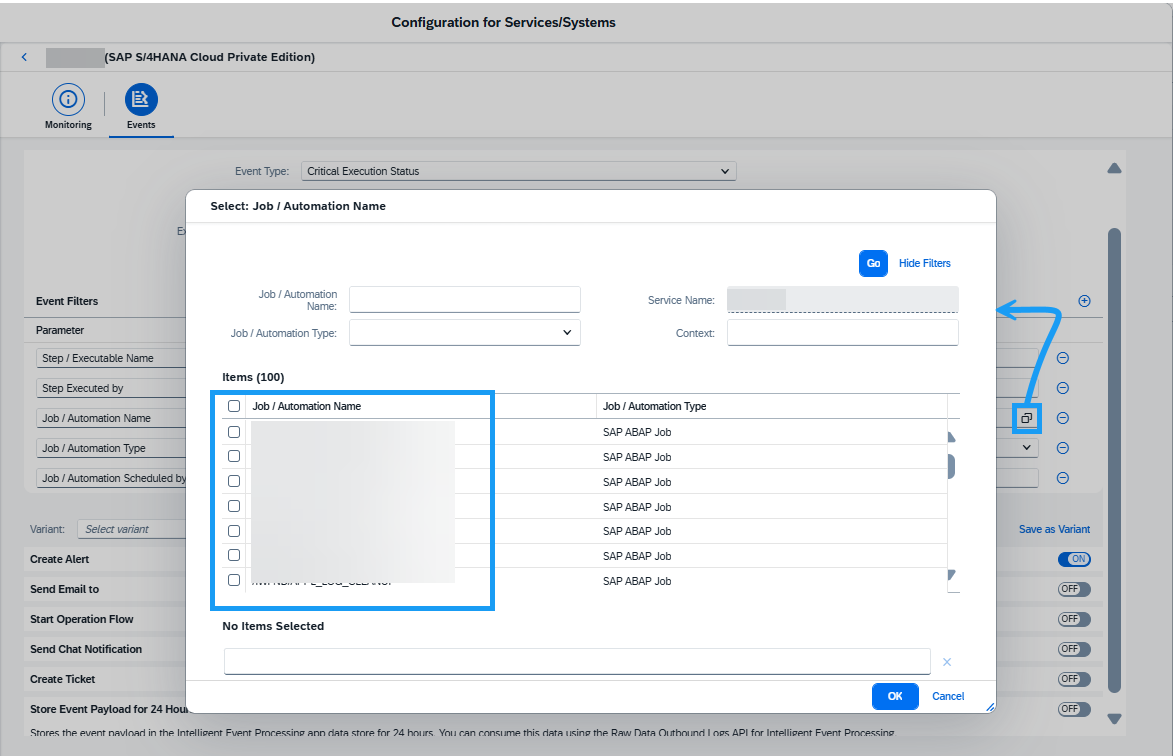
Task: Open the Monitoring info icon
Action: click(x=68, y=100)
